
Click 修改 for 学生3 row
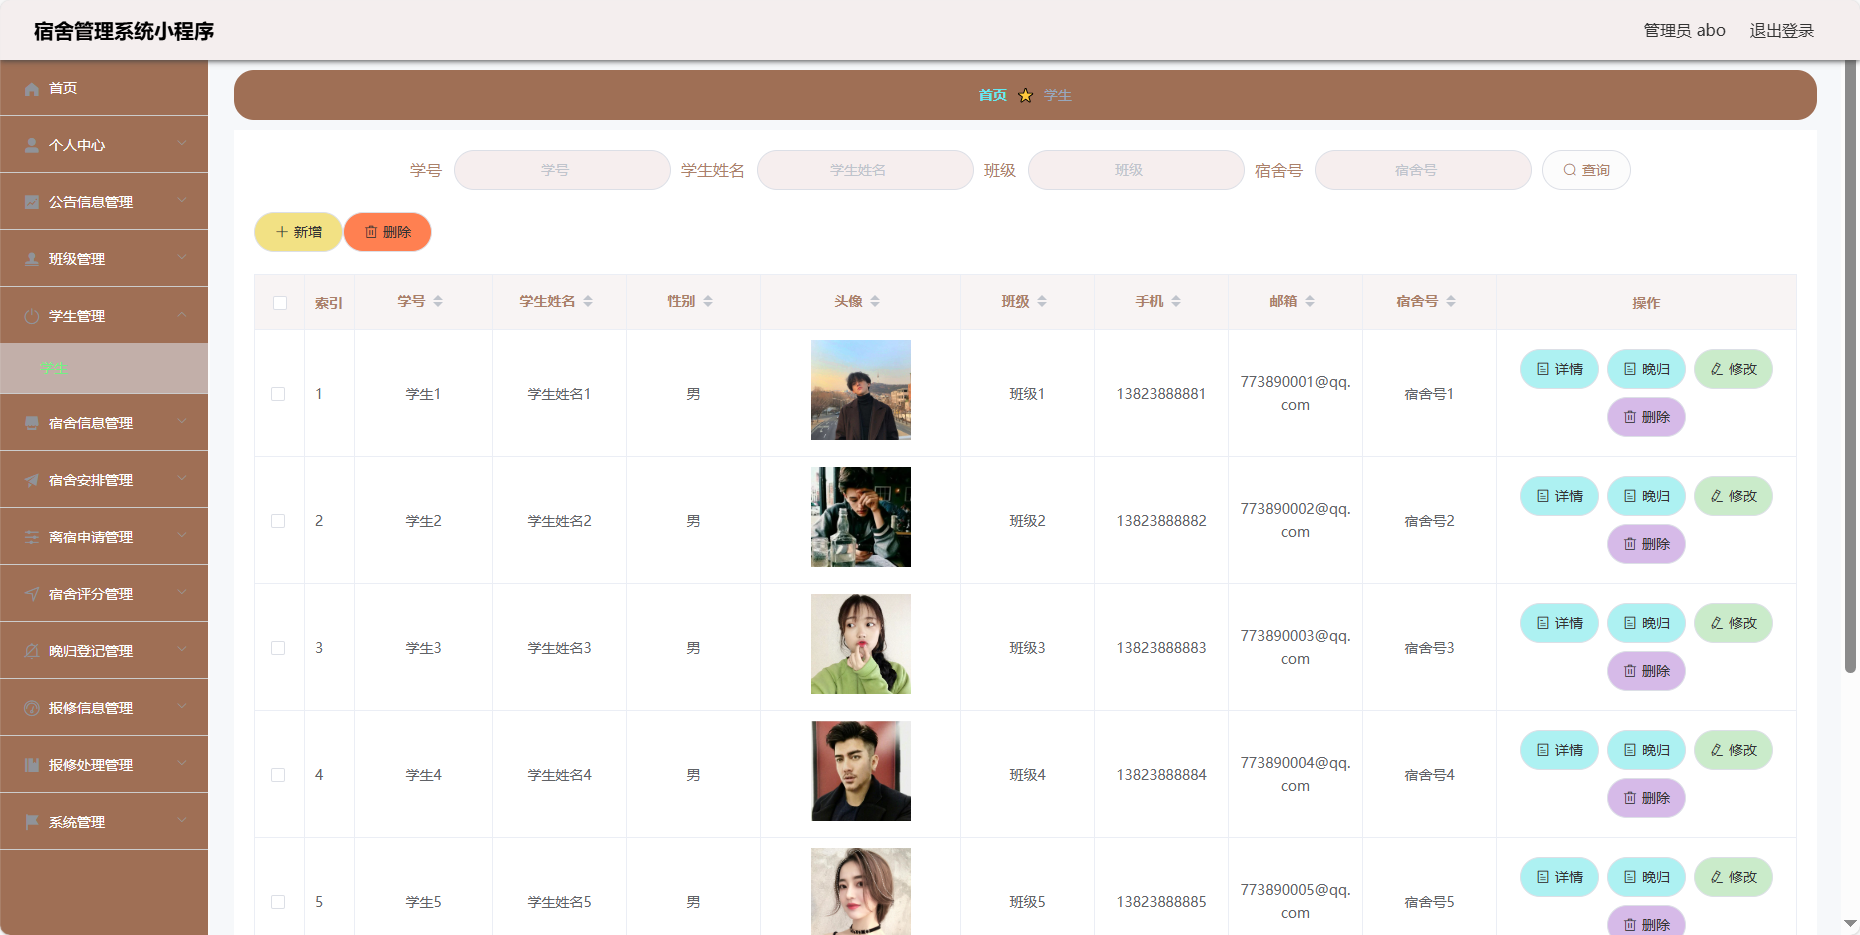point(1733,624)
